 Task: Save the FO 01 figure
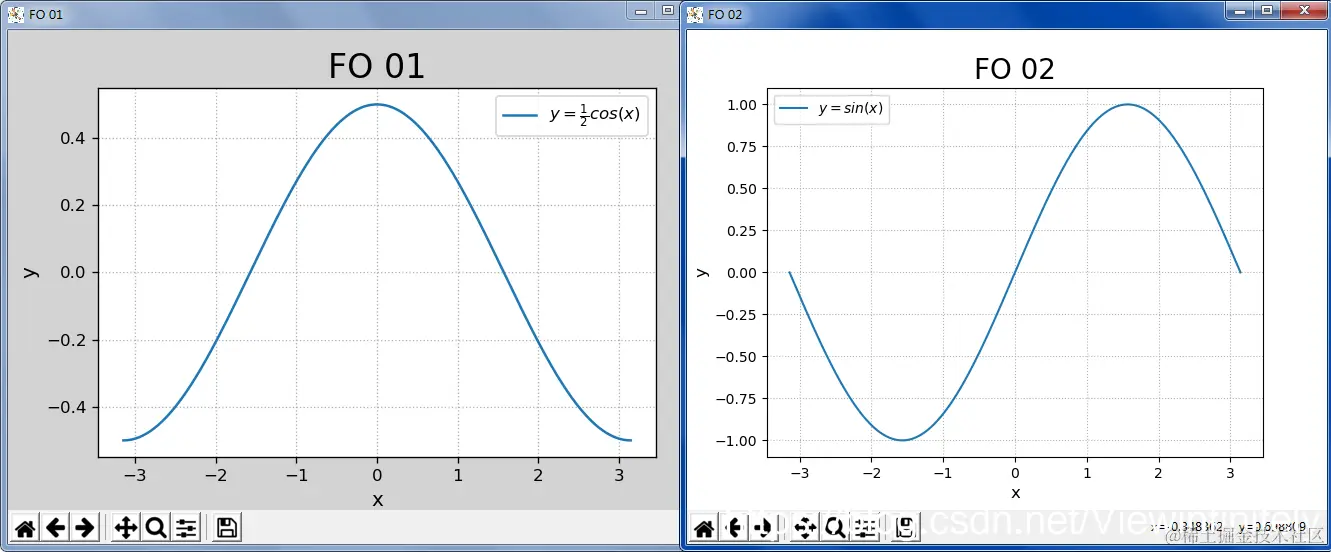(x=227, y=527)
